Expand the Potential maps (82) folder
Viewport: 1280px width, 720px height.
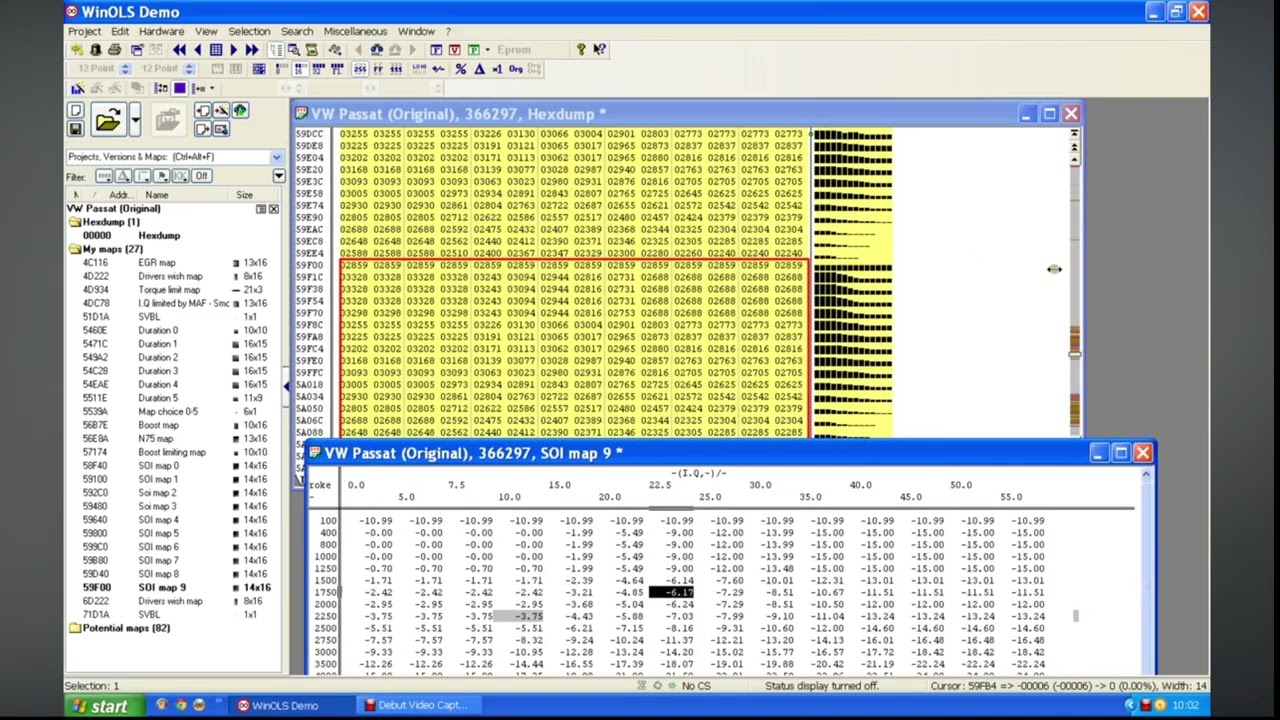[x=75, y=628]
